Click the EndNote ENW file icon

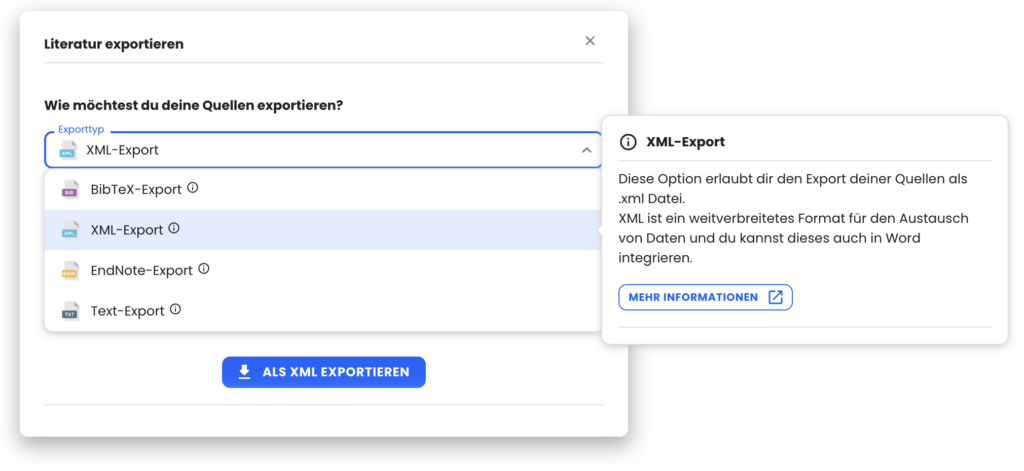pos(70,270)
